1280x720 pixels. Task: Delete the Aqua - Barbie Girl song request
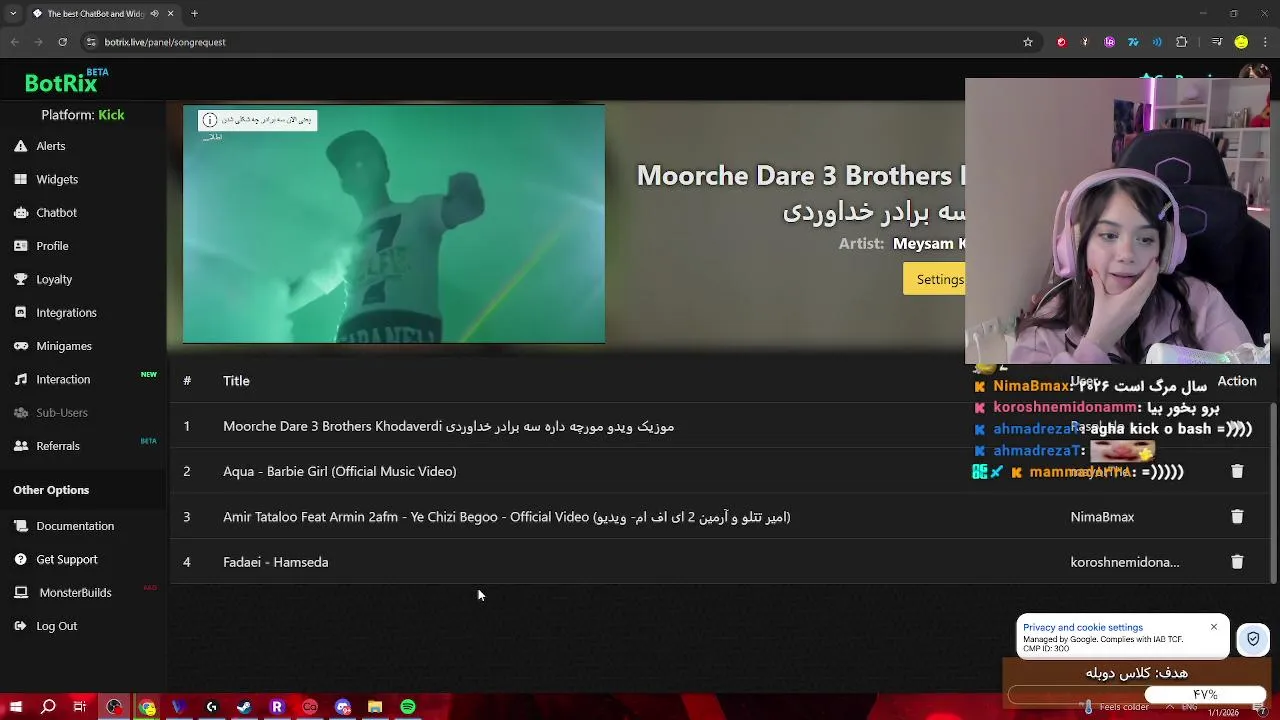pos(1237,471)
